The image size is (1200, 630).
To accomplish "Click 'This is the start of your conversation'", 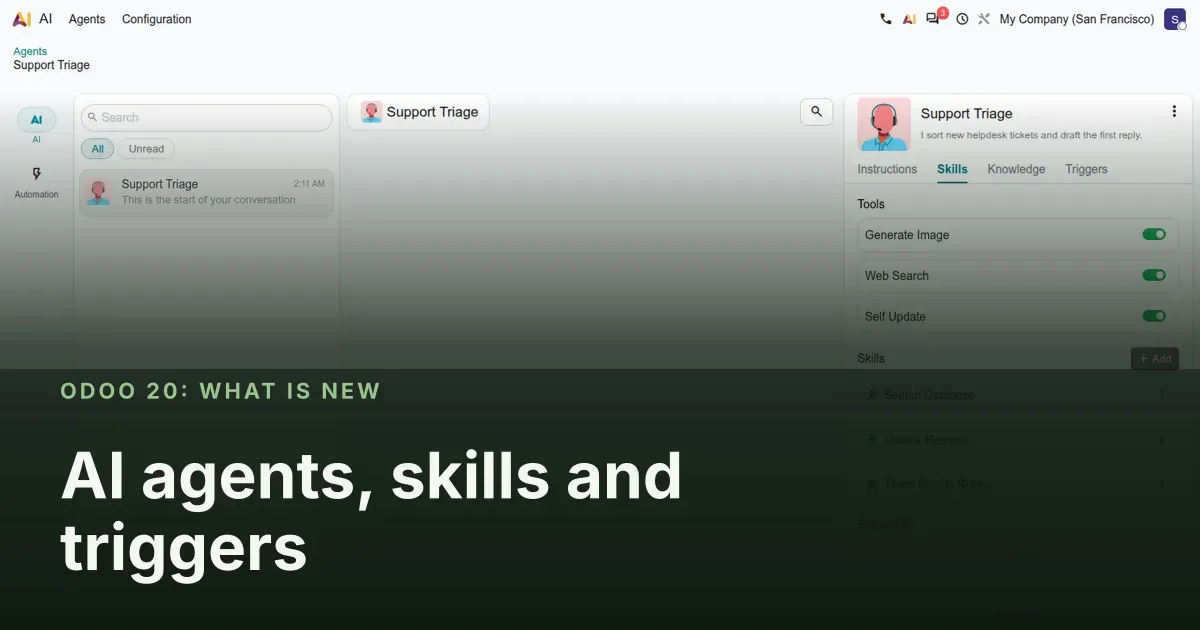I will (x=209, y=200).
